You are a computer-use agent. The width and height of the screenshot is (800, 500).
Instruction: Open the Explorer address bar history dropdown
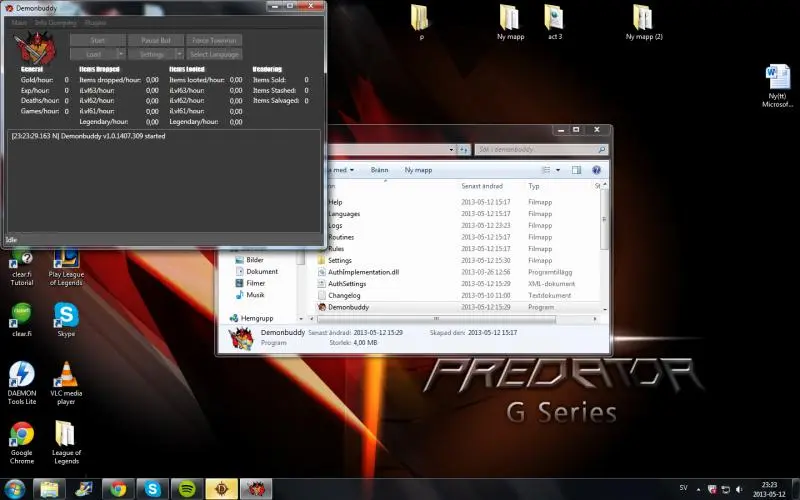pos(451,149)
